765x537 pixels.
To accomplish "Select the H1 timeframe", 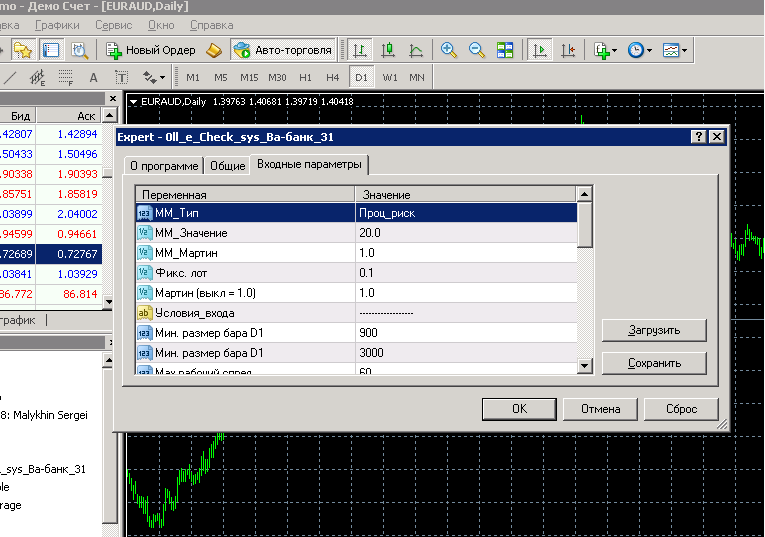I will coord(305,77).
